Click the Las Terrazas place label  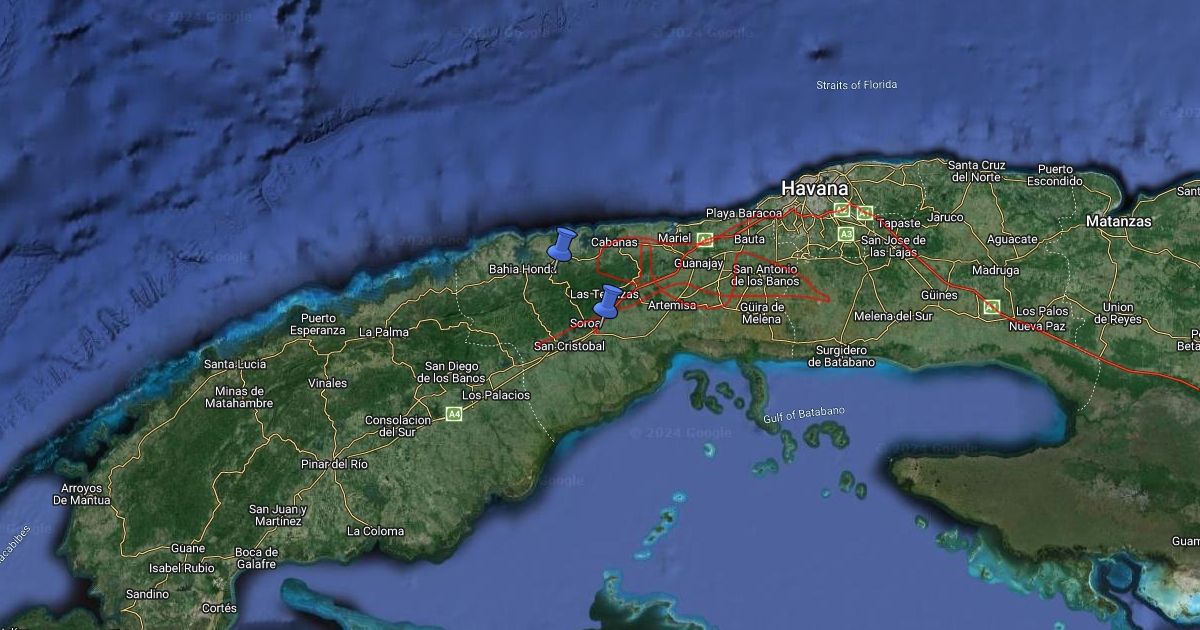(604, 294)
